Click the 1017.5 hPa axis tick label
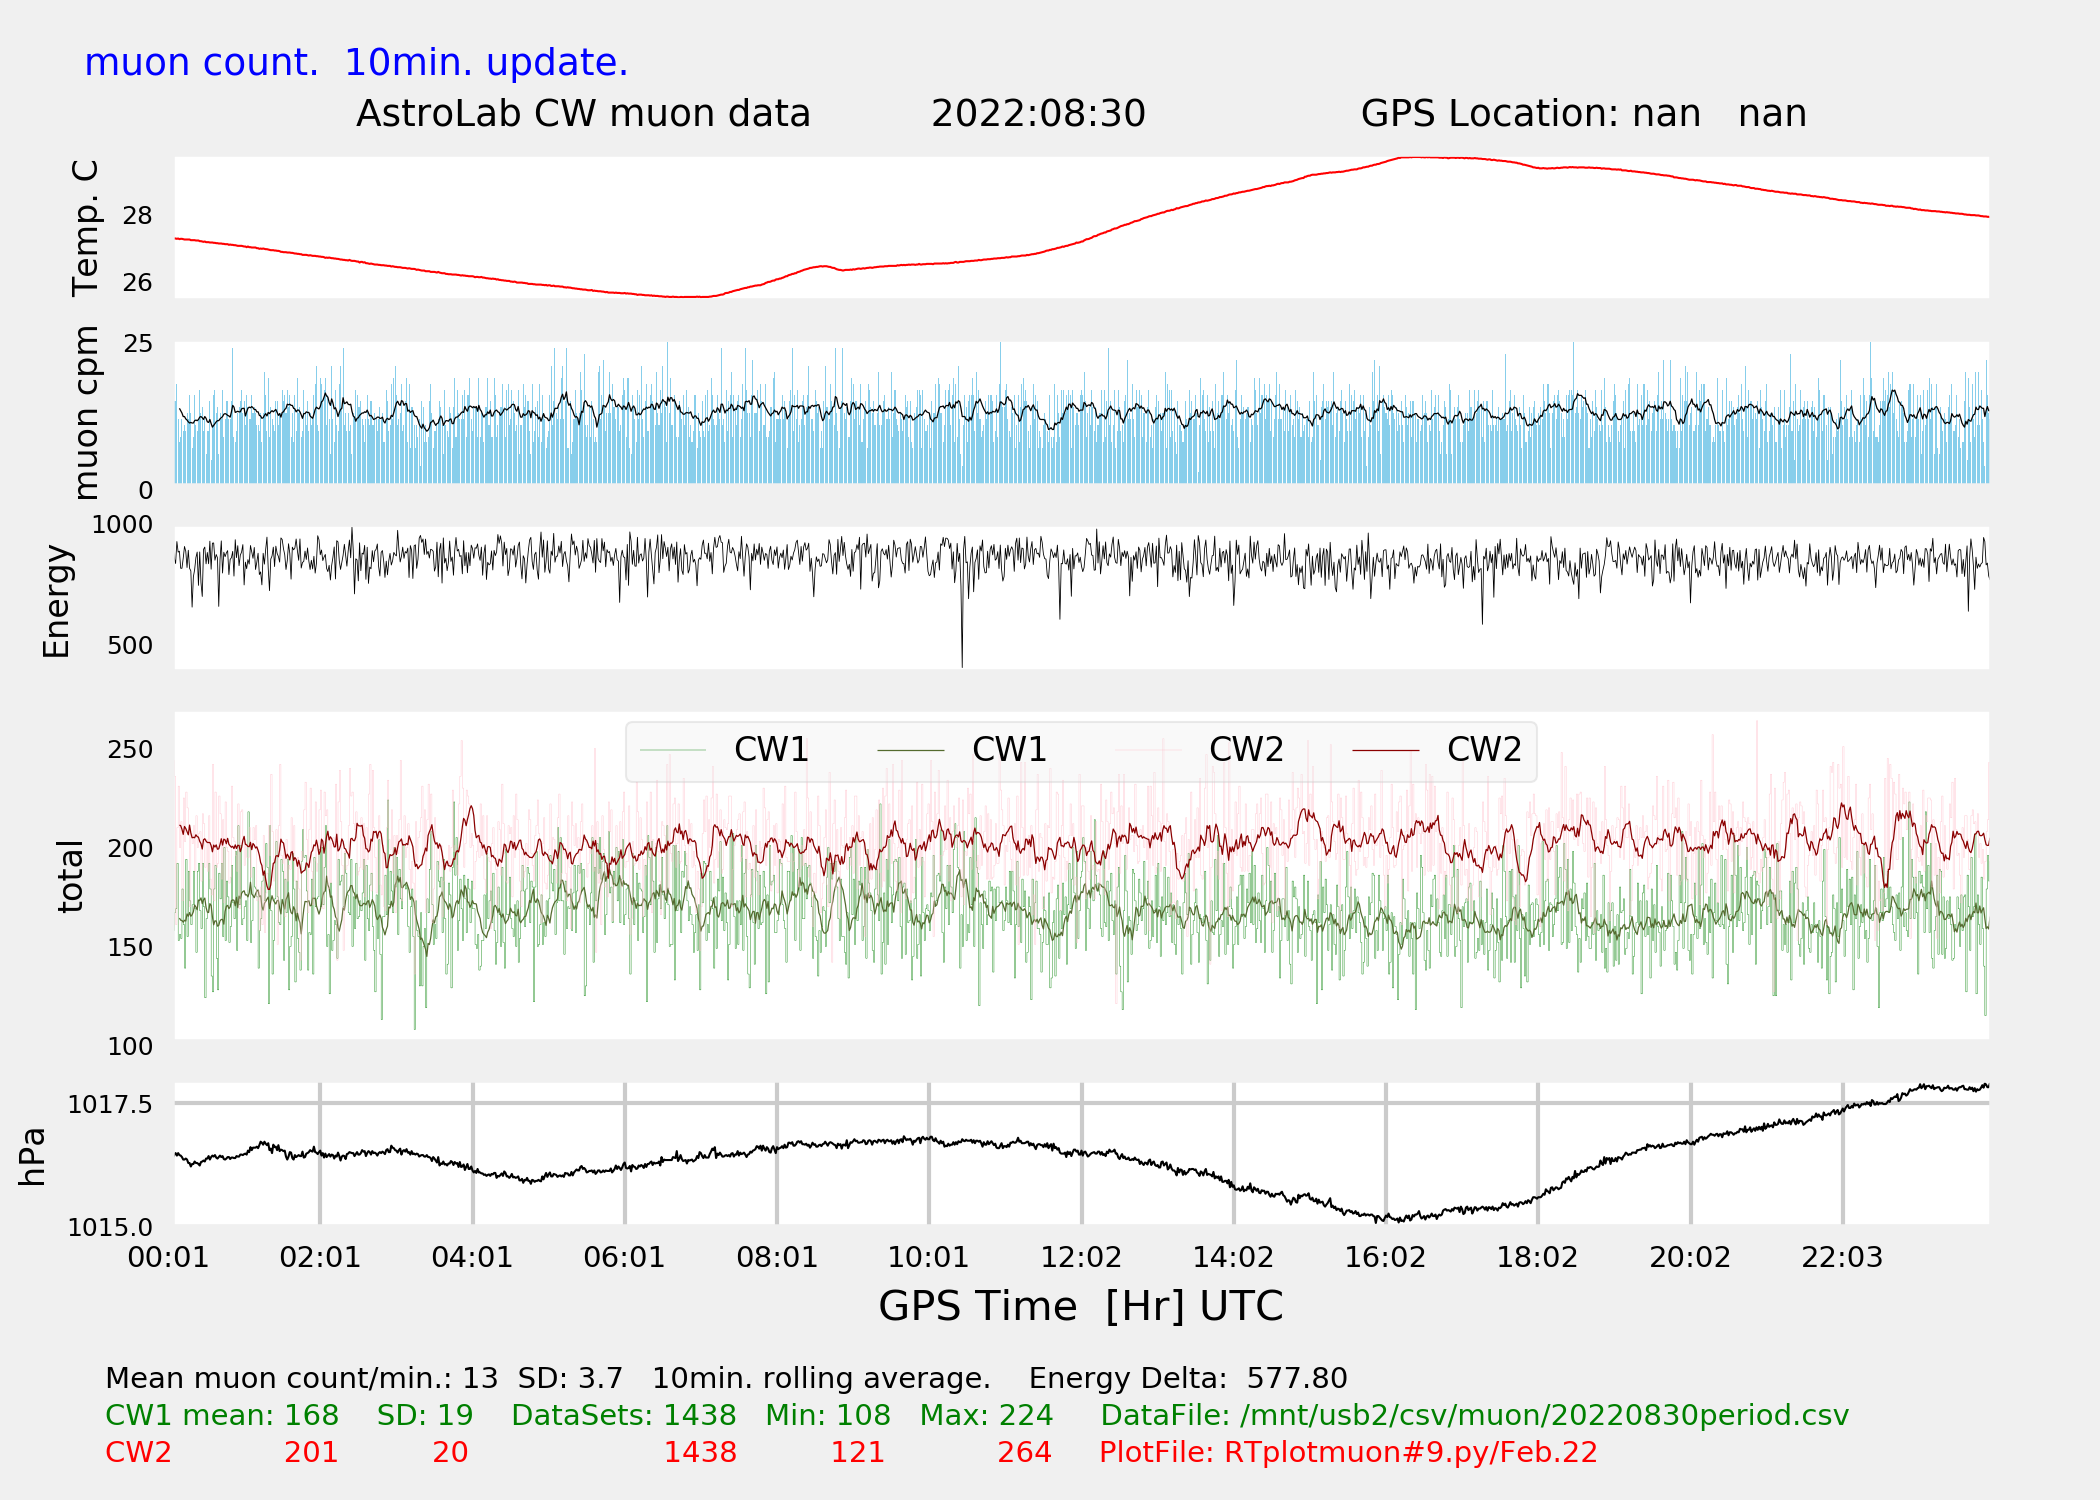This screenshot has width=2100, height=1500. (x=110, y=1104)
